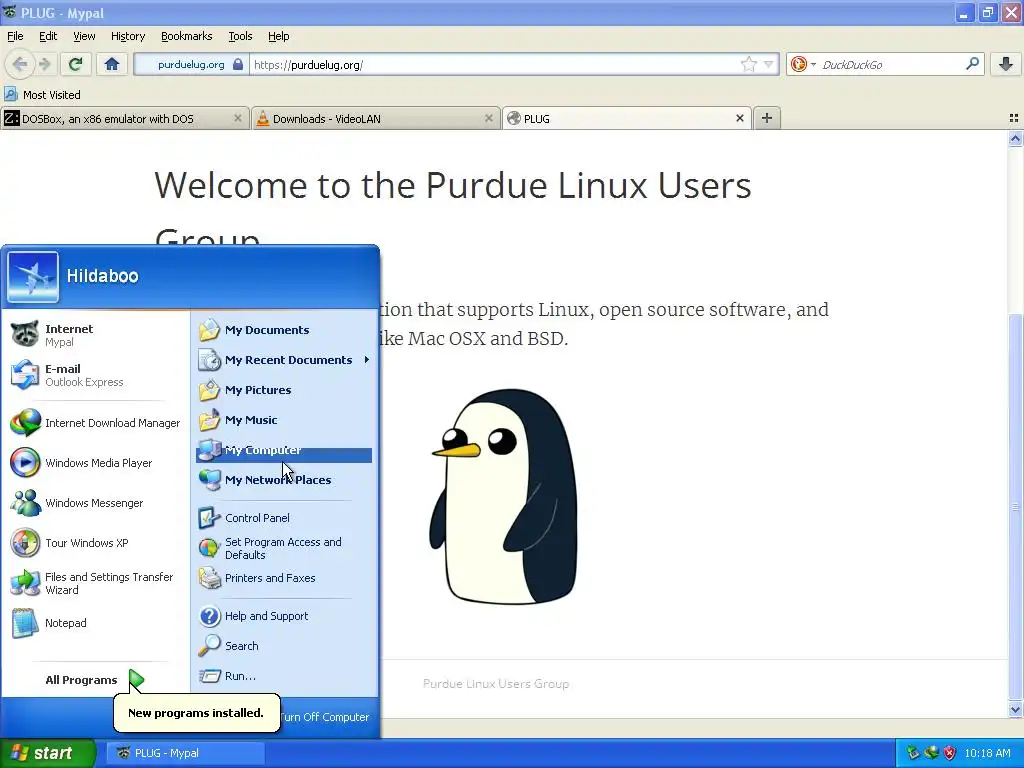Click the page scrollbar up arrow
1024x768 pixels.
click(1015, 138)
